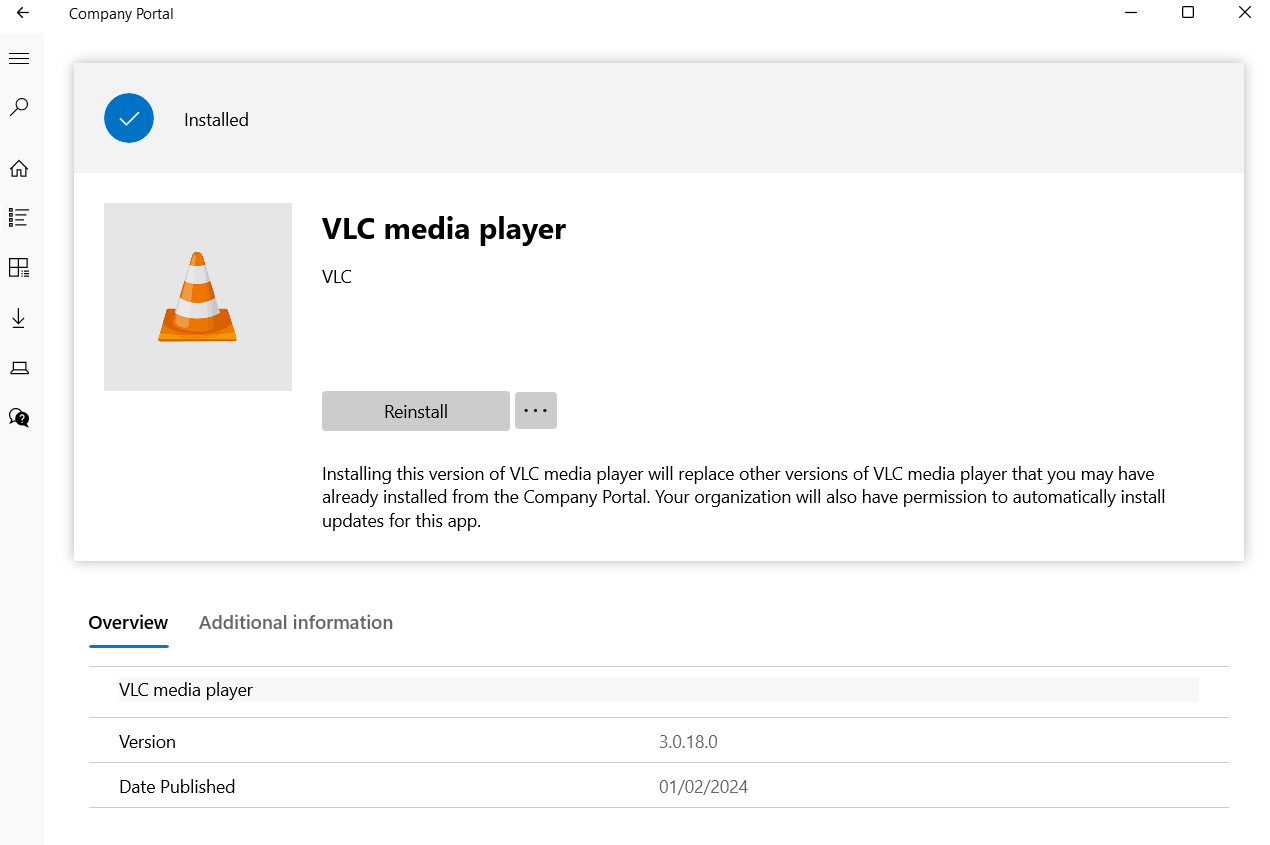Open Help & support chat icon
Screen dimensions: 1270x845
click(x=19, y=417)
